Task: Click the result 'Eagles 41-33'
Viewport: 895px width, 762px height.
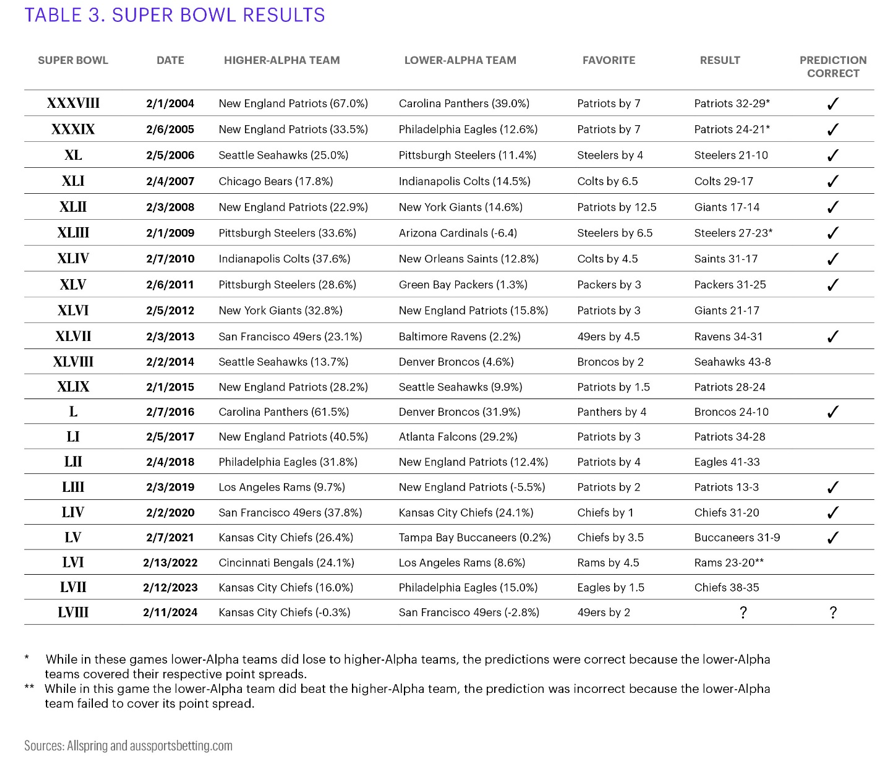Action: (727, 462)
